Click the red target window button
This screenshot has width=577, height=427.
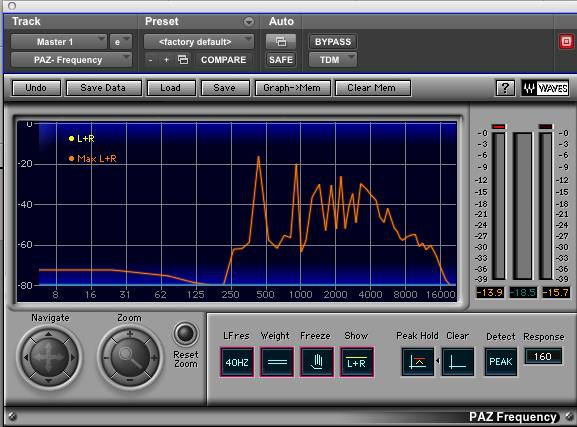[x=566, y=42]
